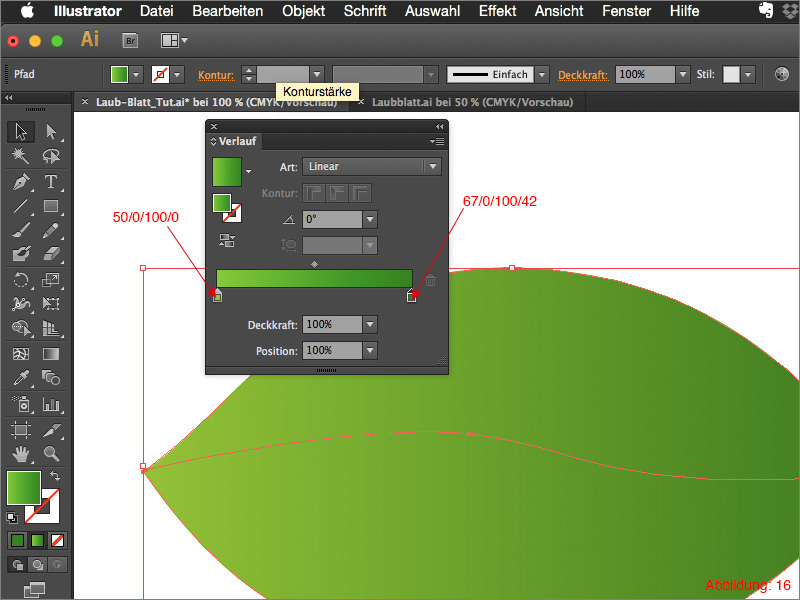This screenshot has height=600, width=800.
Task: Select the Type tool
Action: point(50,182)
